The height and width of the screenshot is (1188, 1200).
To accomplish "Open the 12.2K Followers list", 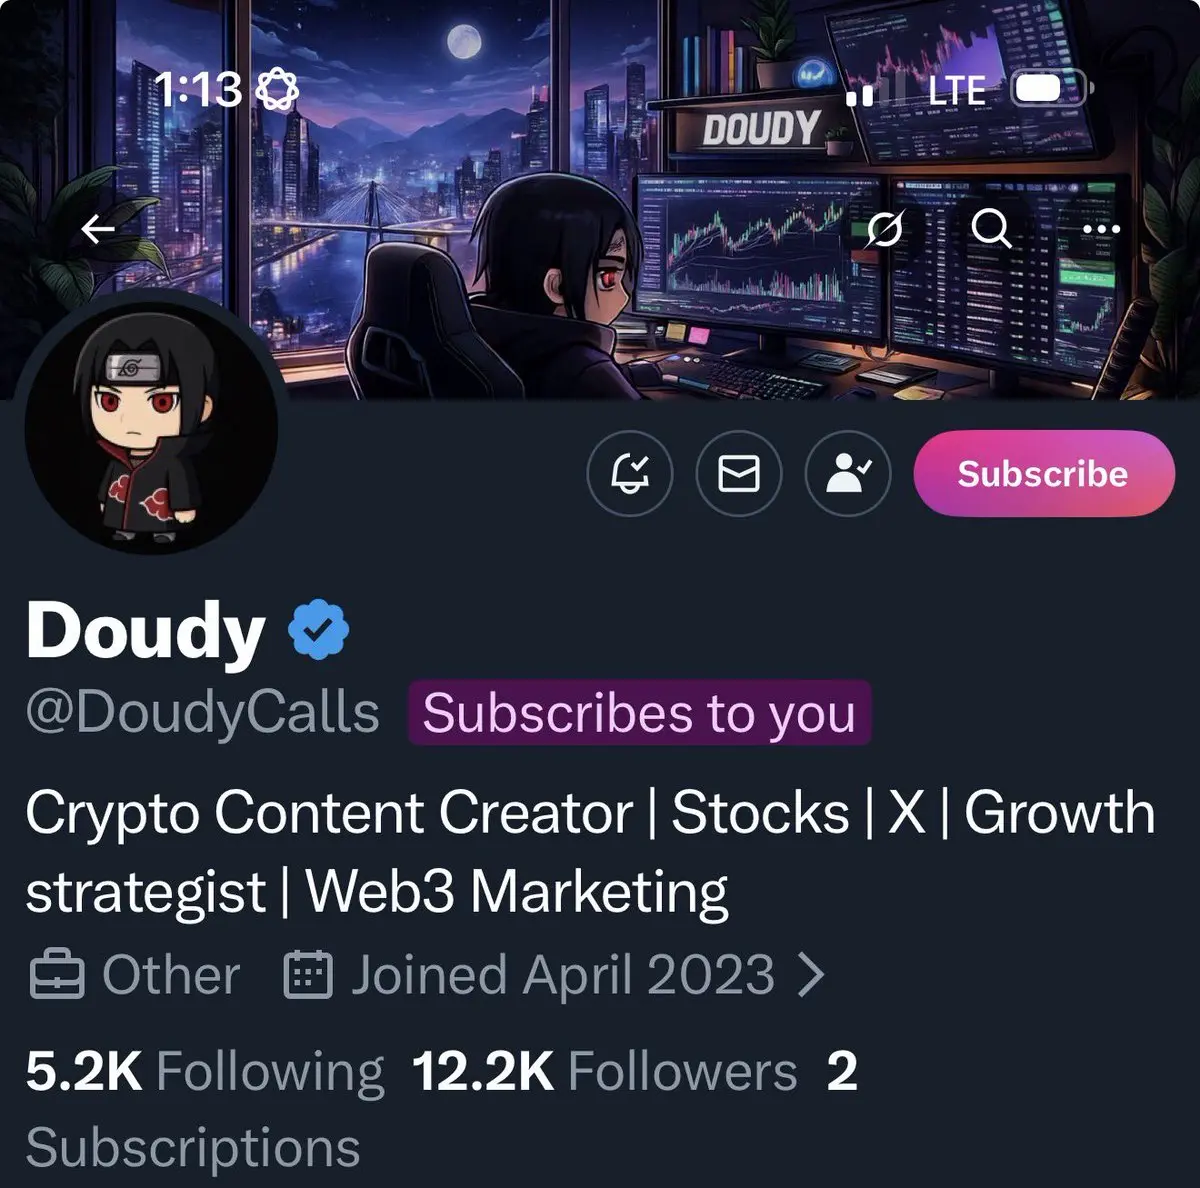I will coord(604,1071).
